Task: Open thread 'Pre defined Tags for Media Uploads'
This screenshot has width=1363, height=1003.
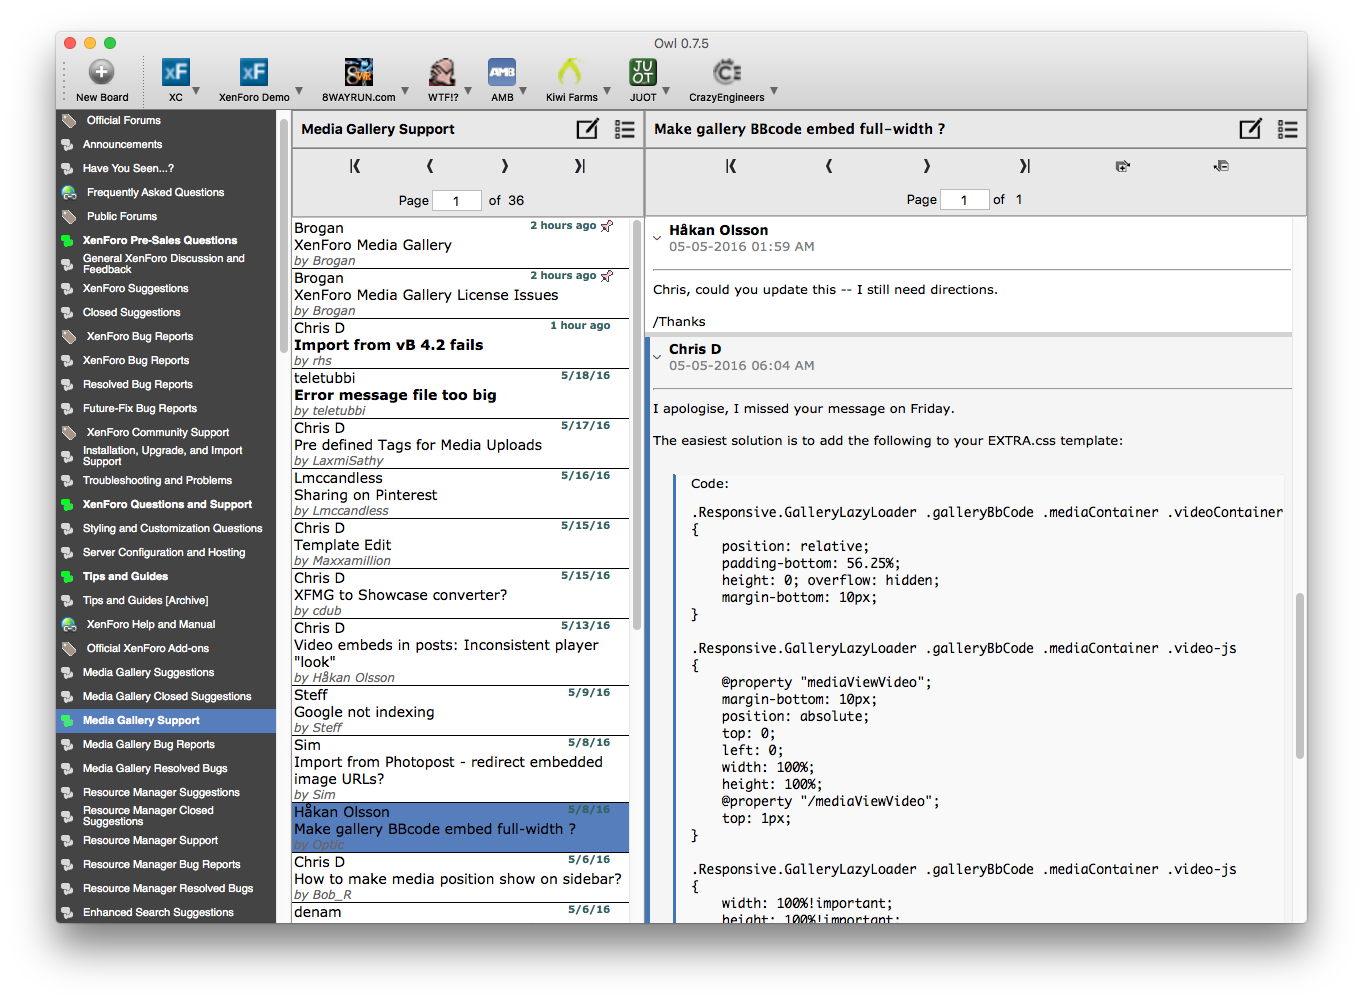Action: [461, 444]
